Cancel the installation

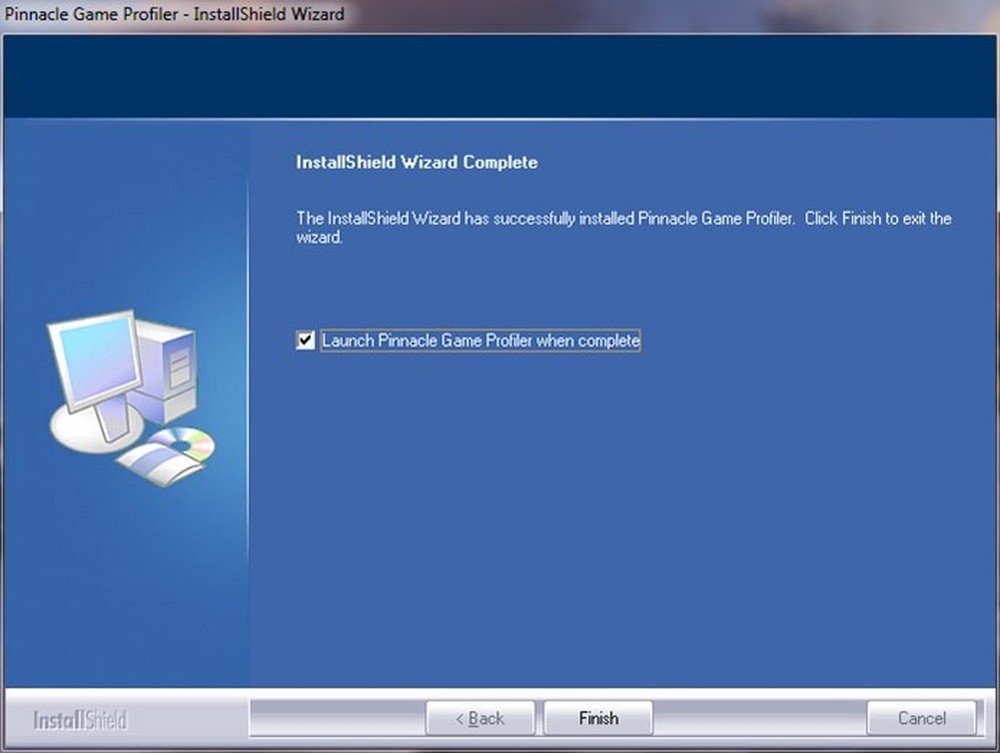tap(920, 718)
